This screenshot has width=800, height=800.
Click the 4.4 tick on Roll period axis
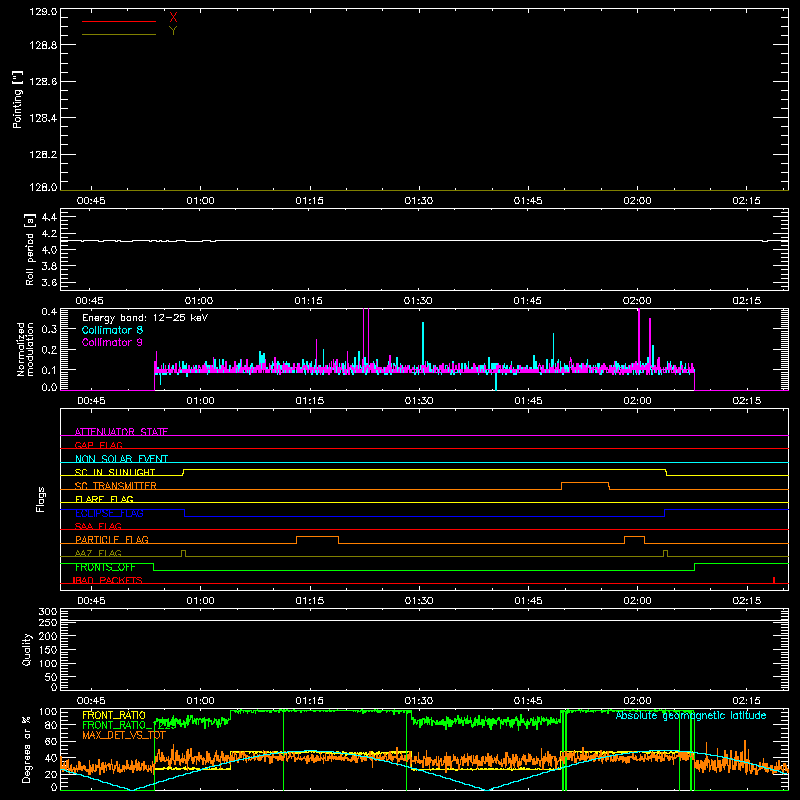pos(49,217)
